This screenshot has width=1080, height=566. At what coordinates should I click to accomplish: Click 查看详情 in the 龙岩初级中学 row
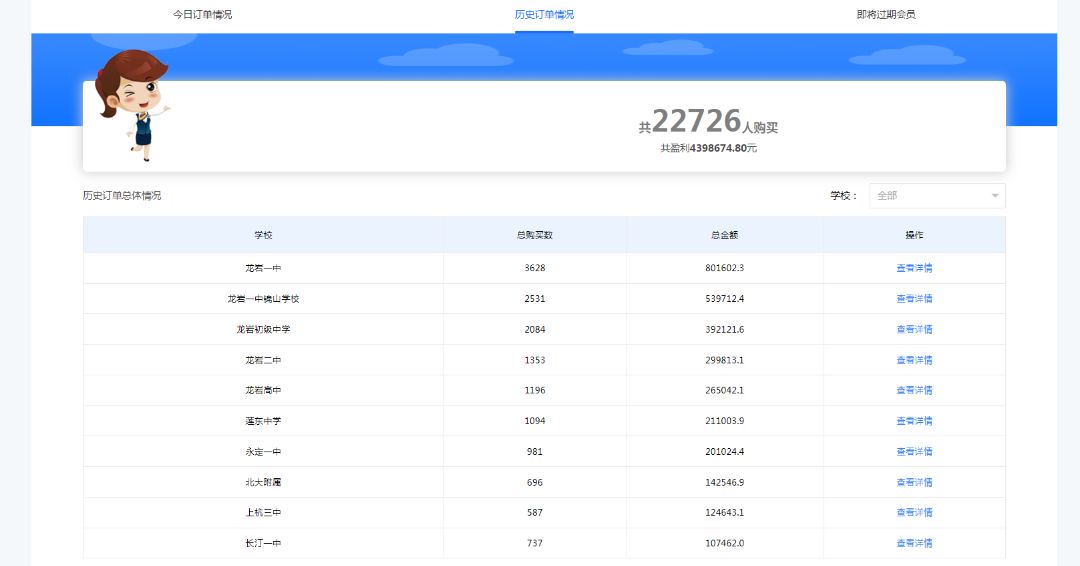(914, 329)
